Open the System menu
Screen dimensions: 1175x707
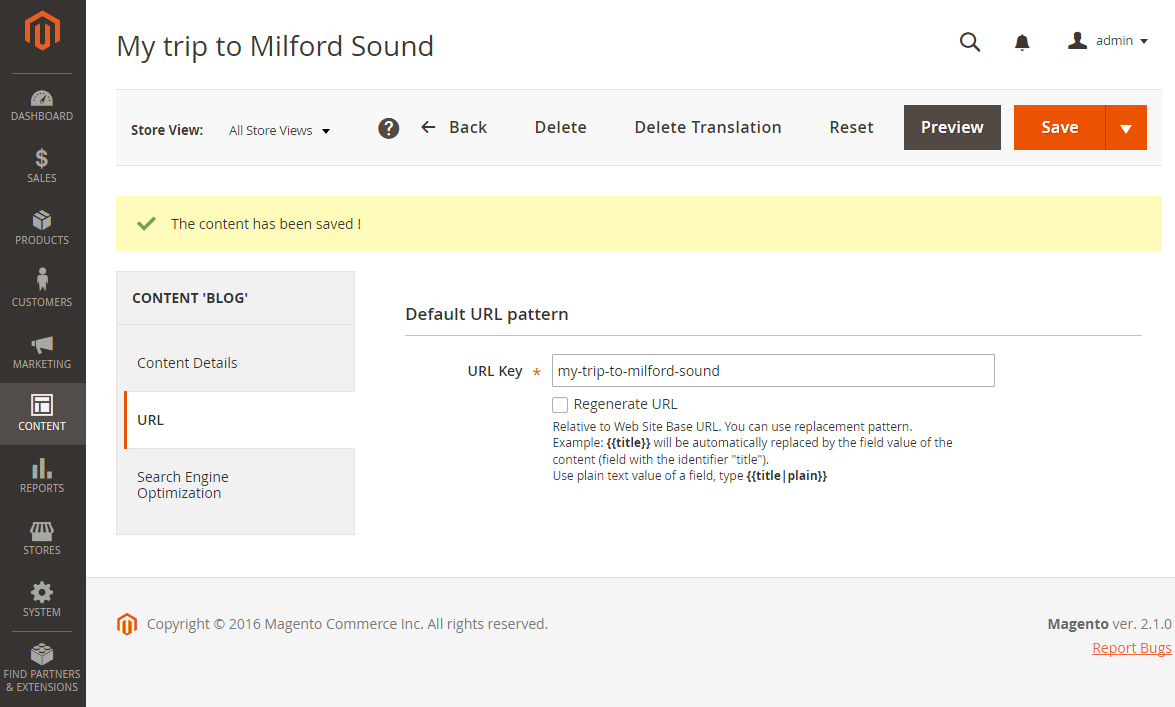(x=42, y=601)
